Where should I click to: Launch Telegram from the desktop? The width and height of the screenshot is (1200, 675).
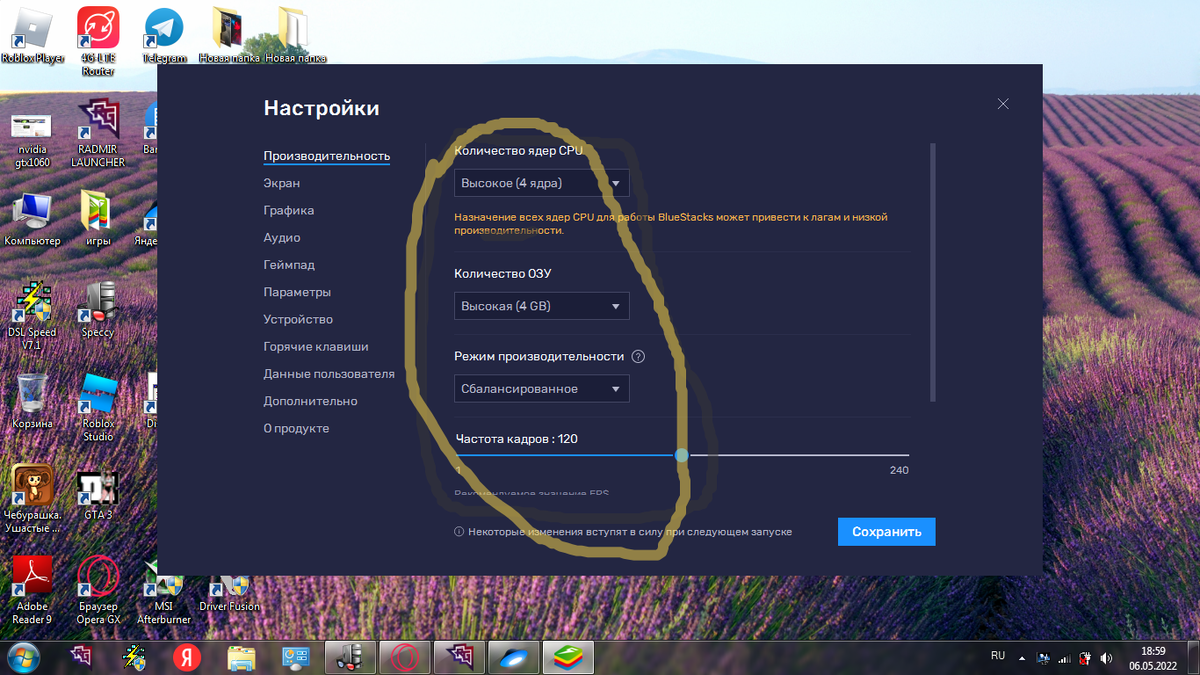pos(164,36)
